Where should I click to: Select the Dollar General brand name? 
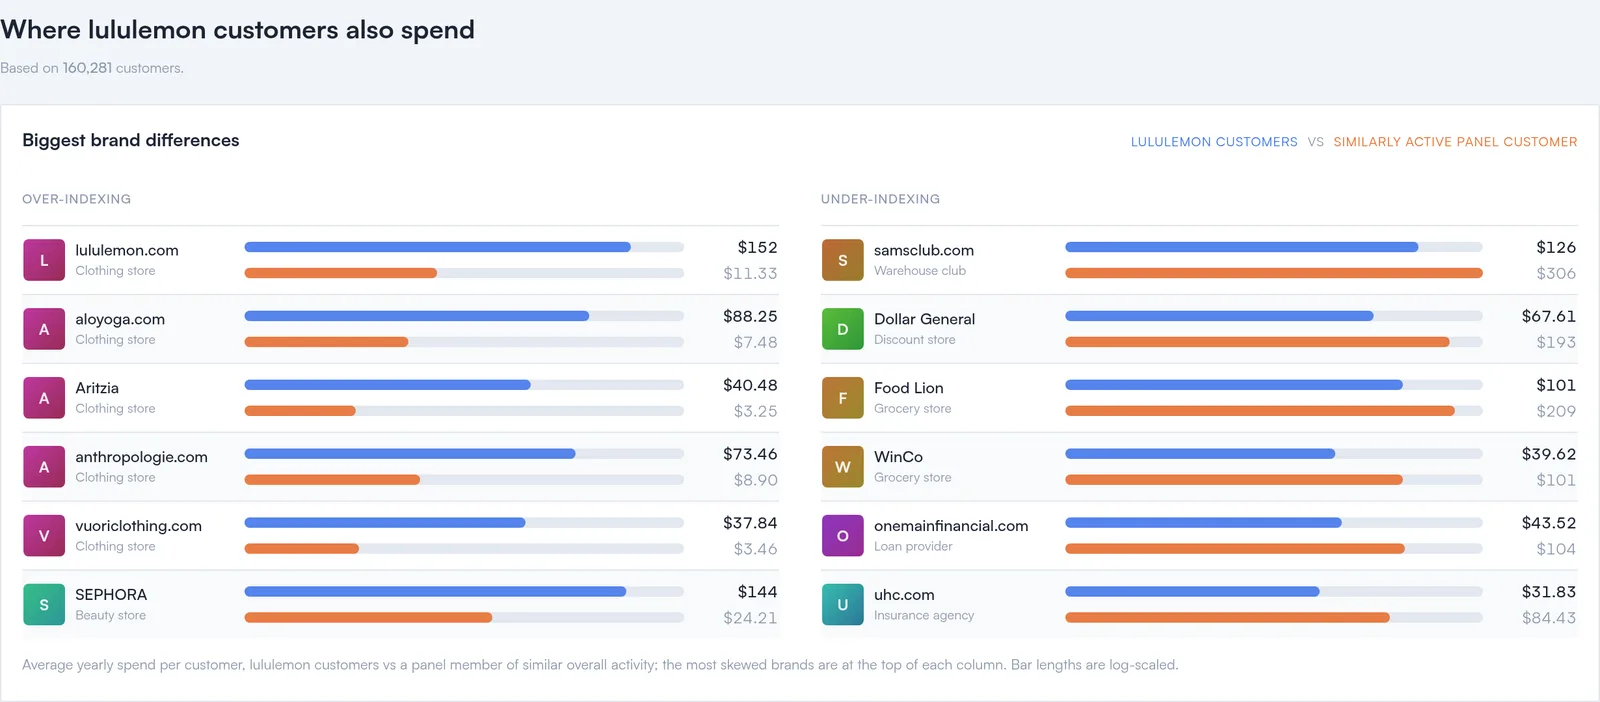(924, 319)
